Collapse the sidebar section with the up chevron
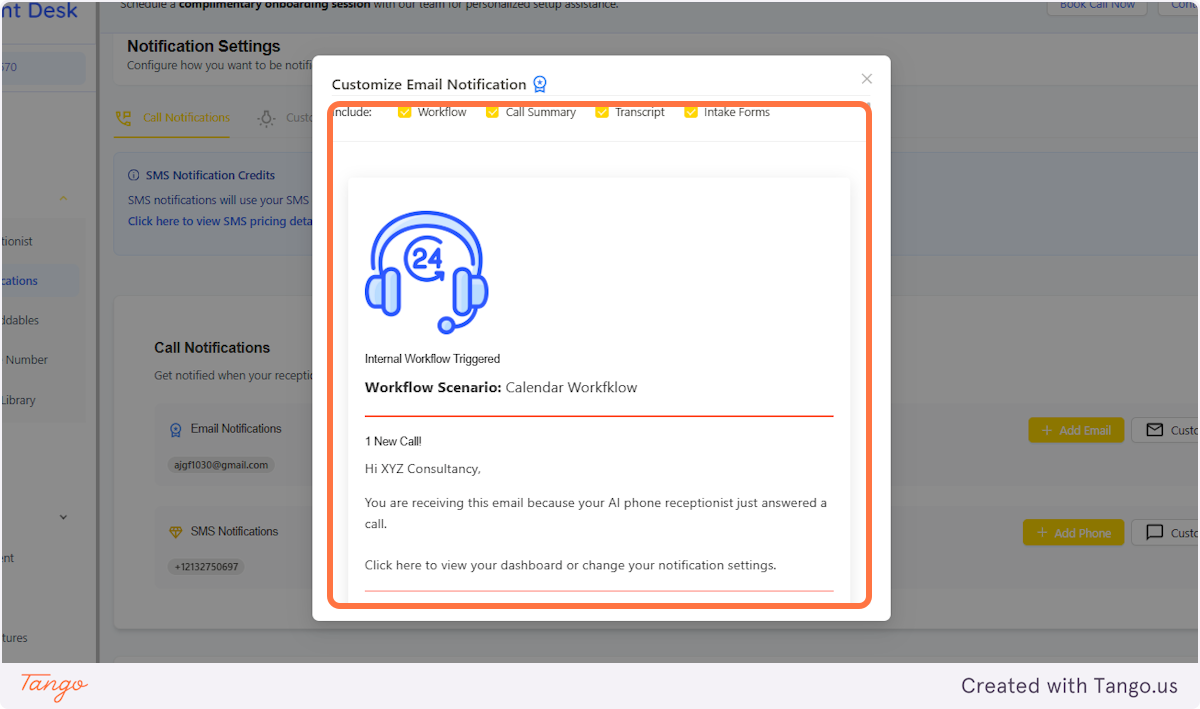 coord(63,198)
